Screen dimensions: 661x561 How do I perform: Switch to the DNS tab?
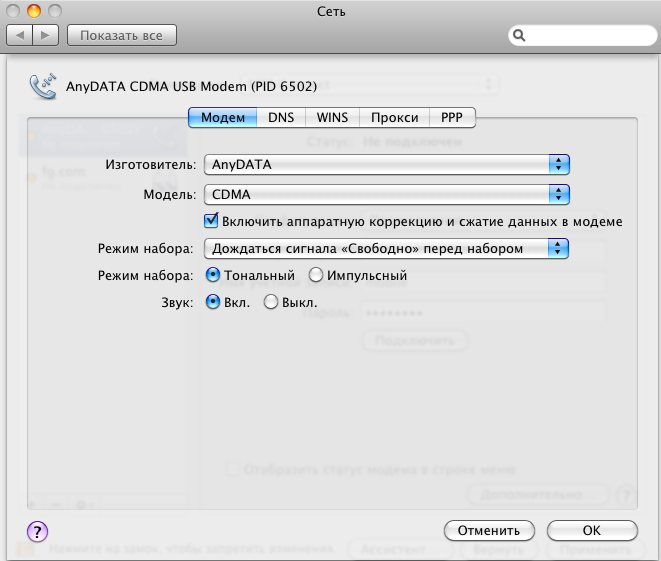(x=281, y=117)
